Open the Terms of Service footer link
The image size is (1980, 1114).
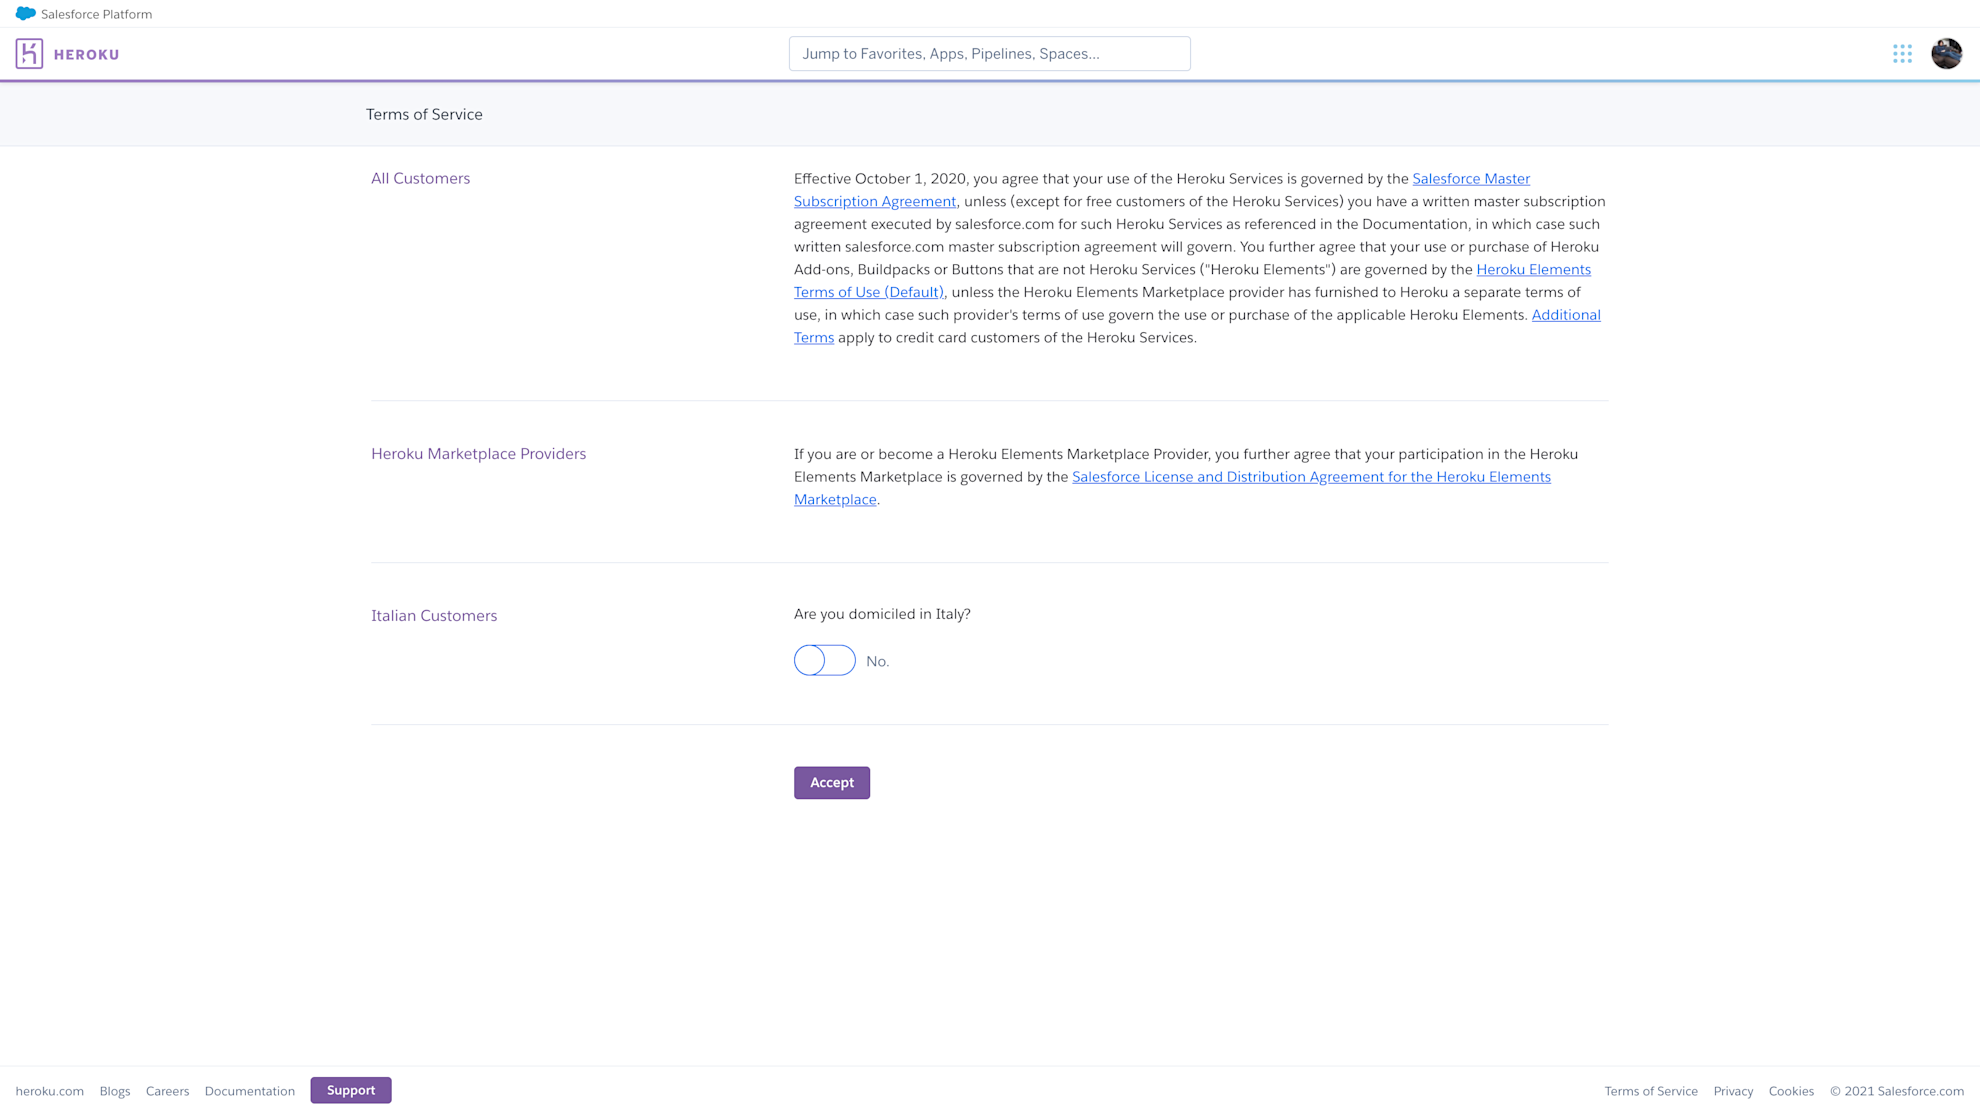coord(1651,1091)
